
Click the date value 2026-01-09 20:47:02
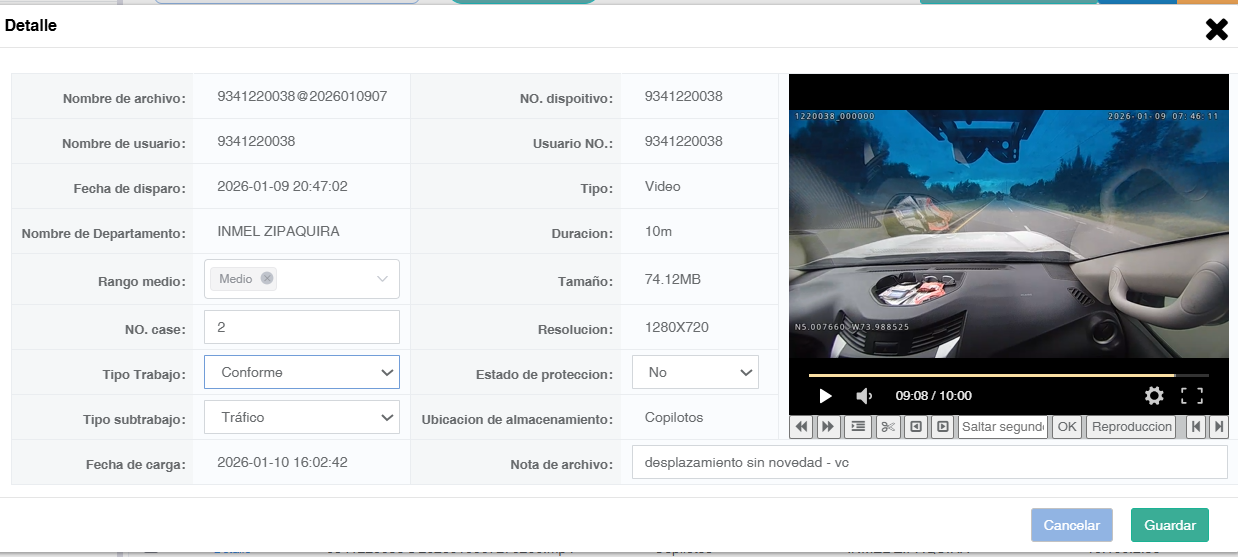[x=282, y=186]
